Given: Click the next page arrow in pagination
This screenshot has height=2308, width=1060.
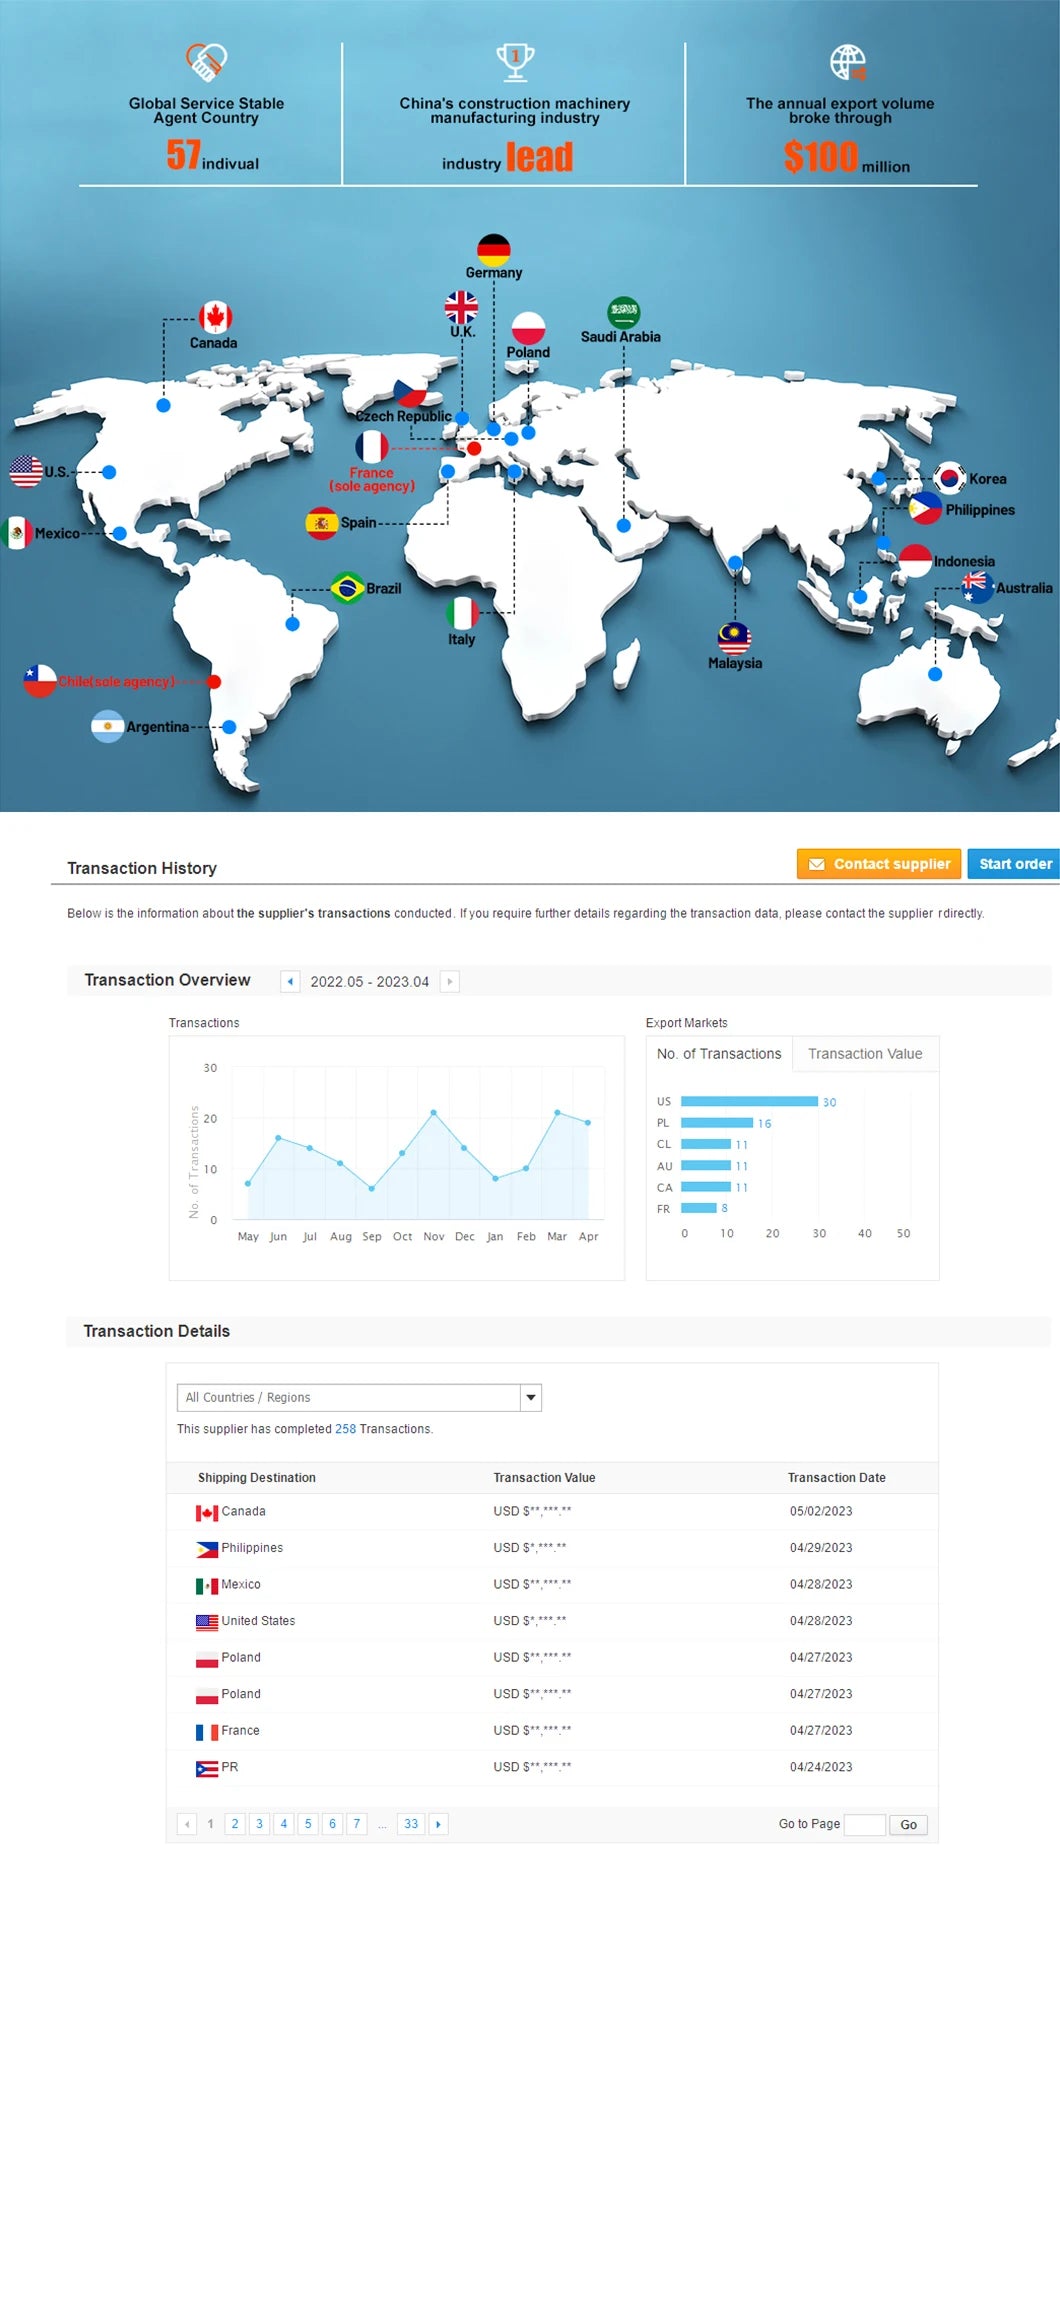Looking at the screenshot, I should click(438, 1824).
